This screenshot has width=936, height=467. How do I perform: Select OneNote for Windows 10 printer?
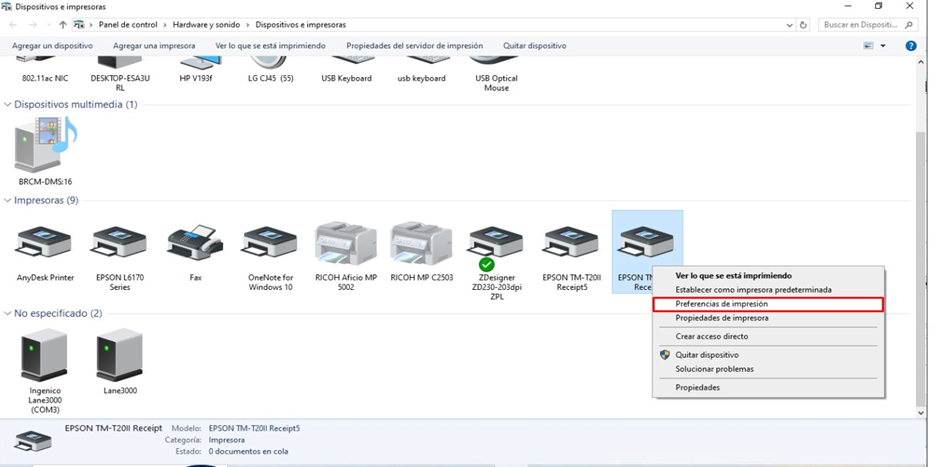coord(270,243)
